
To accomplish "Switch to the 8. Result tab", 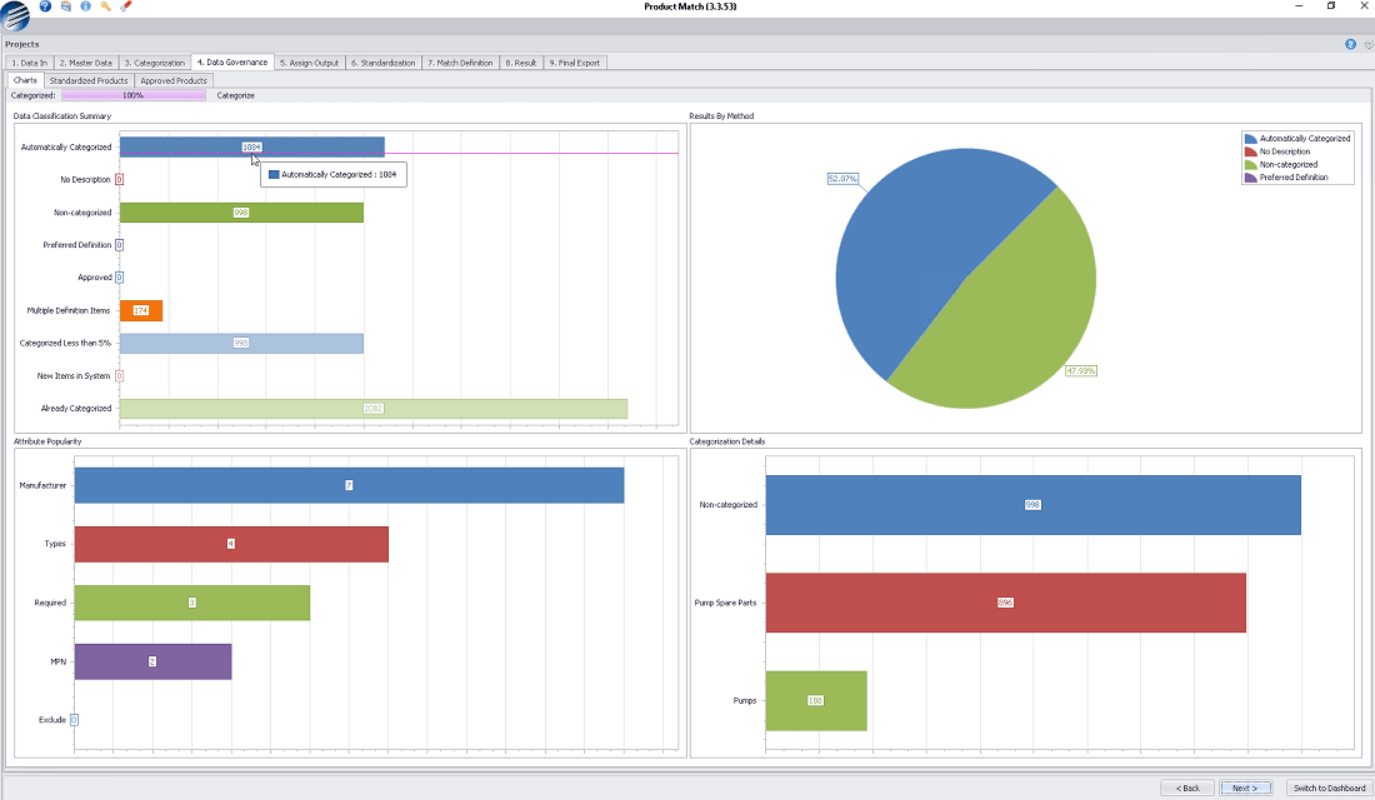I will coord(521,61).
